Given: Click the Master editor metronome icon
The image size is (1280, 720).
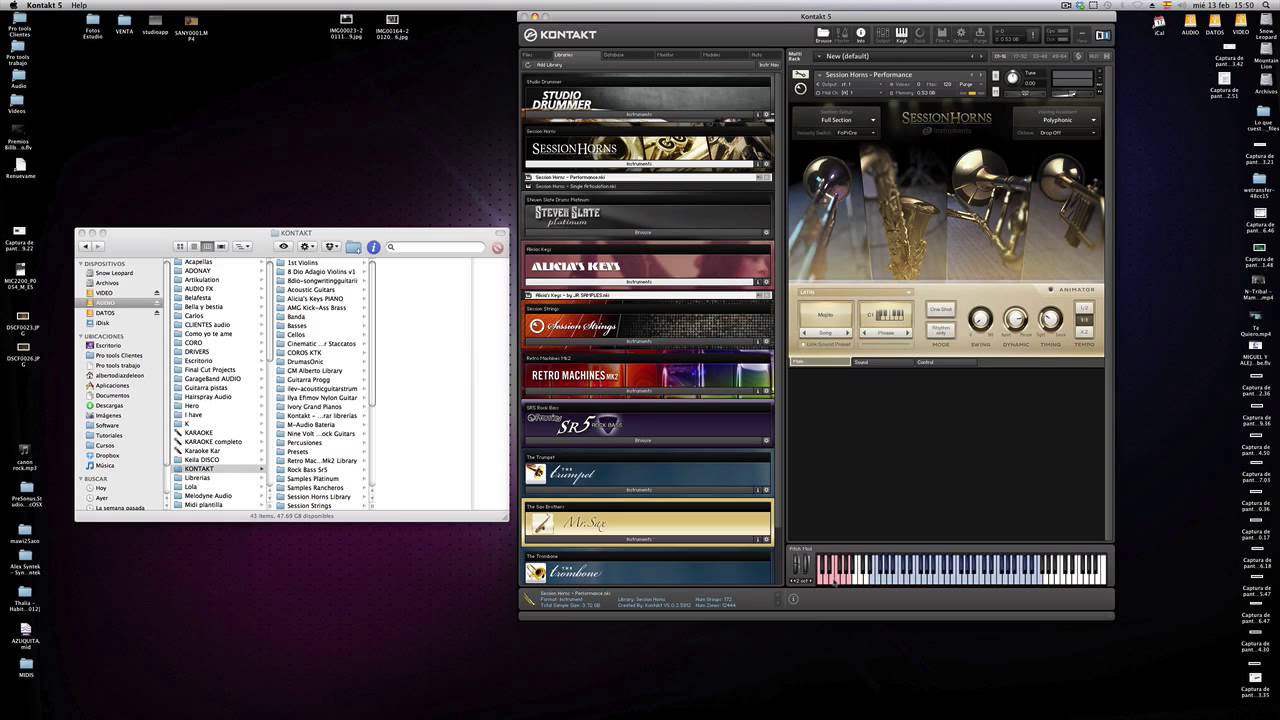Looking at the screenshot, I should coord(842,33).
